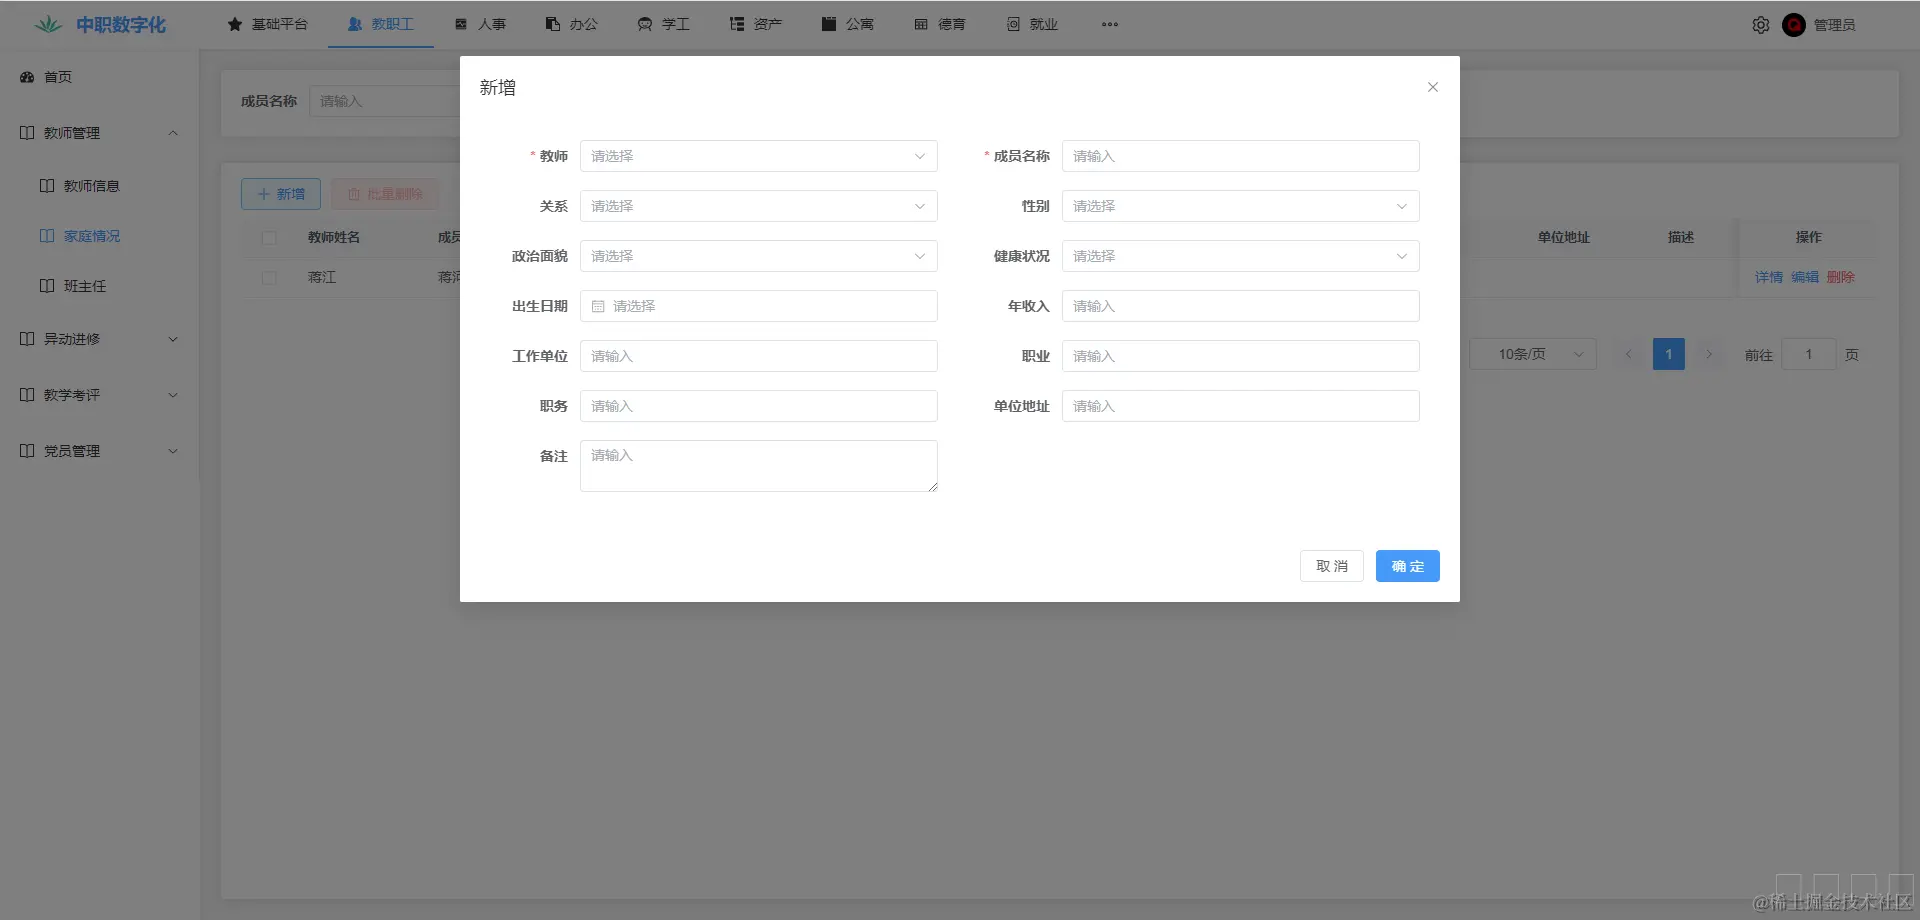The width and height of the screenshot is (1920, 920).
Task: Open the 就业 top menu
Action: 1032,24
